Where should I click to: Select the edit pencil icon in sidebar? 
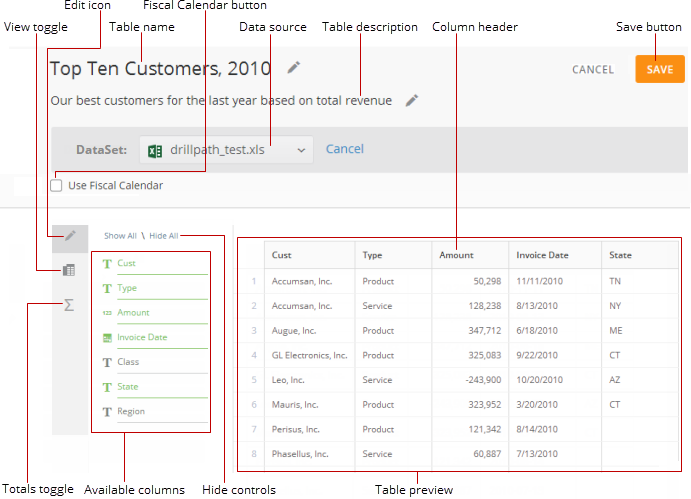[x=70, y=235]
